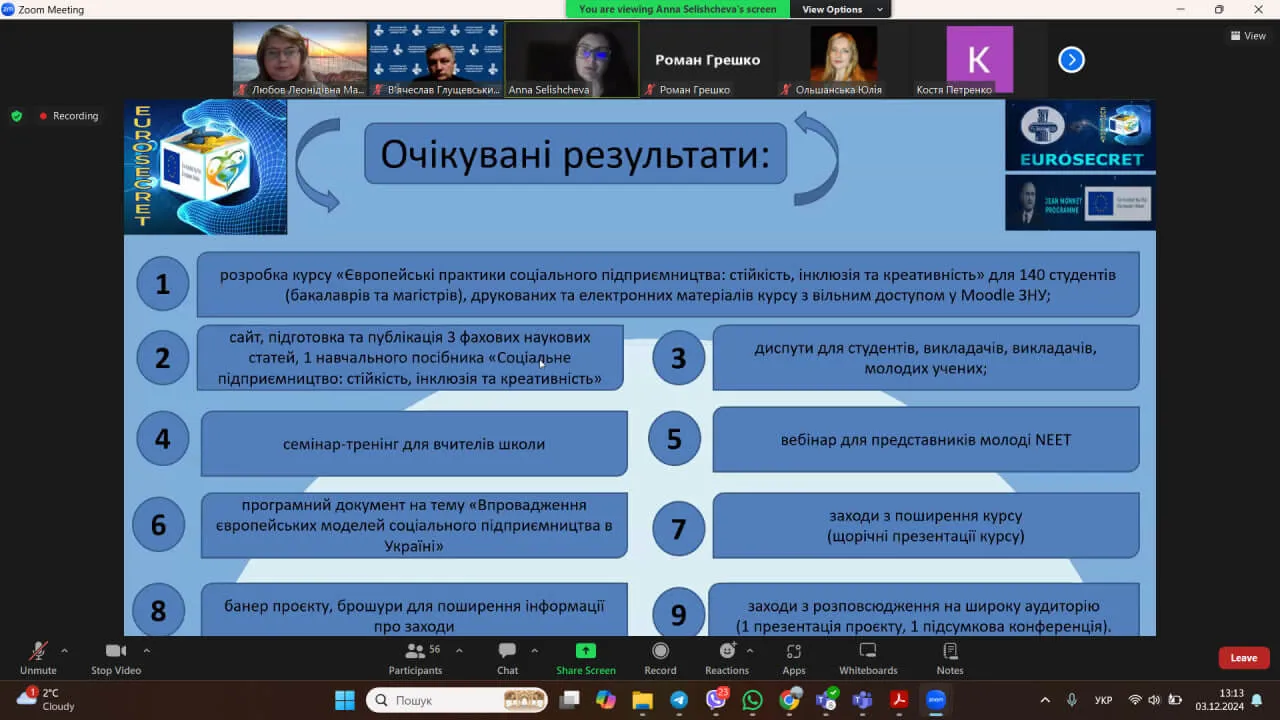Viewport: 1280px width, 720px height.
Task: Expand the arrow next to Participants
Action: pos(459,650)
